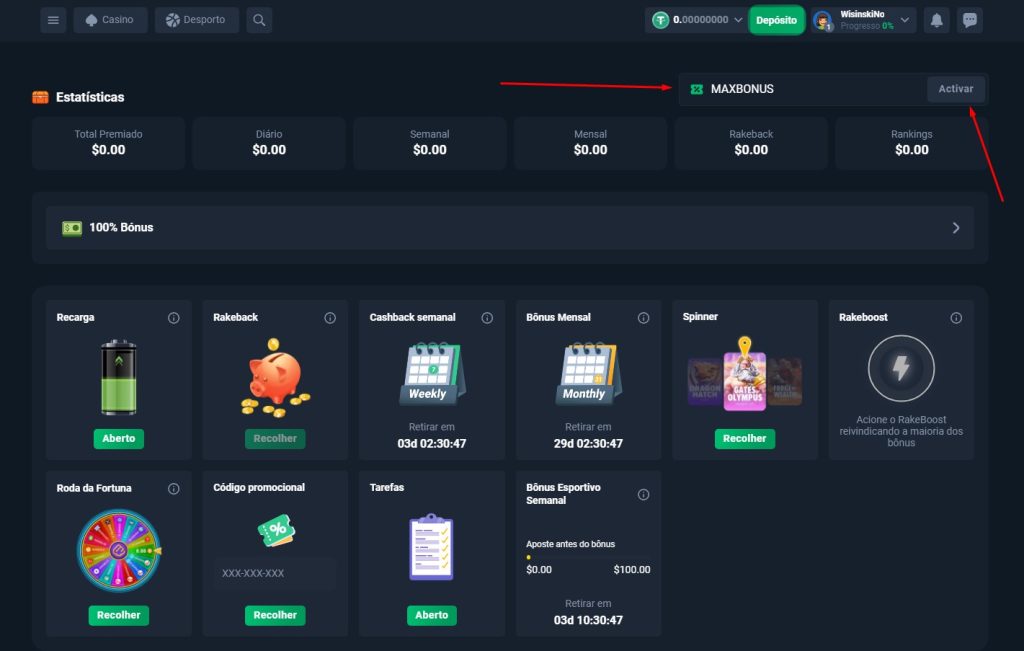Show info for Recarga
1024x651 pixels.
(174, 318)
